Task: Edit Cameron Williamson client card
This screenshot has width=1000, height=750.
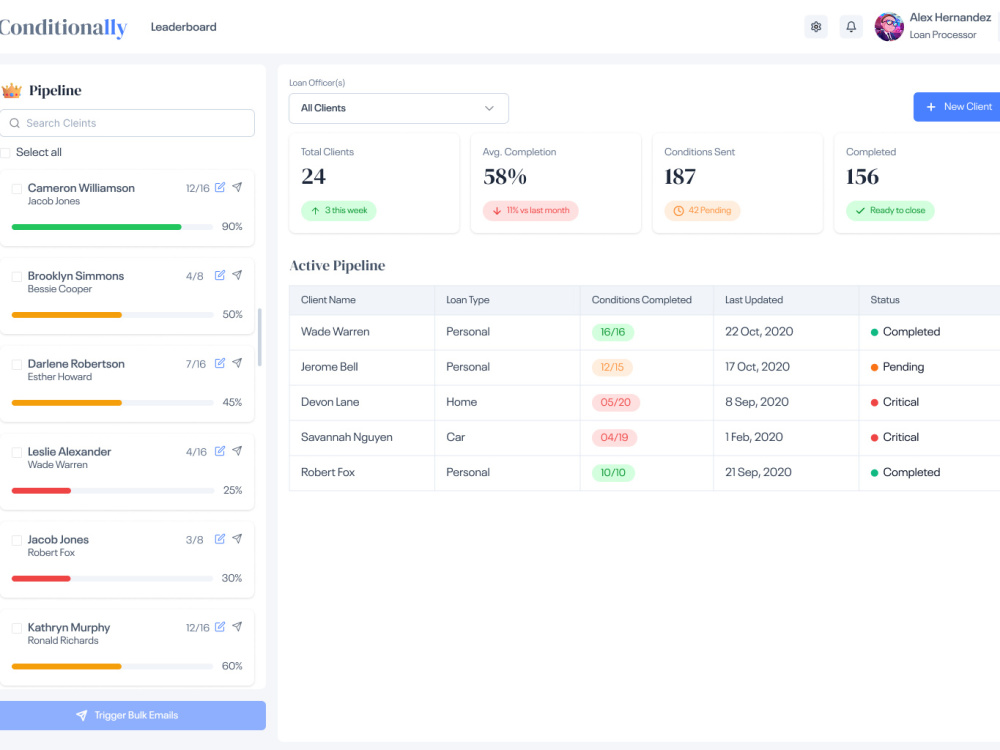Action: point(220,188)
